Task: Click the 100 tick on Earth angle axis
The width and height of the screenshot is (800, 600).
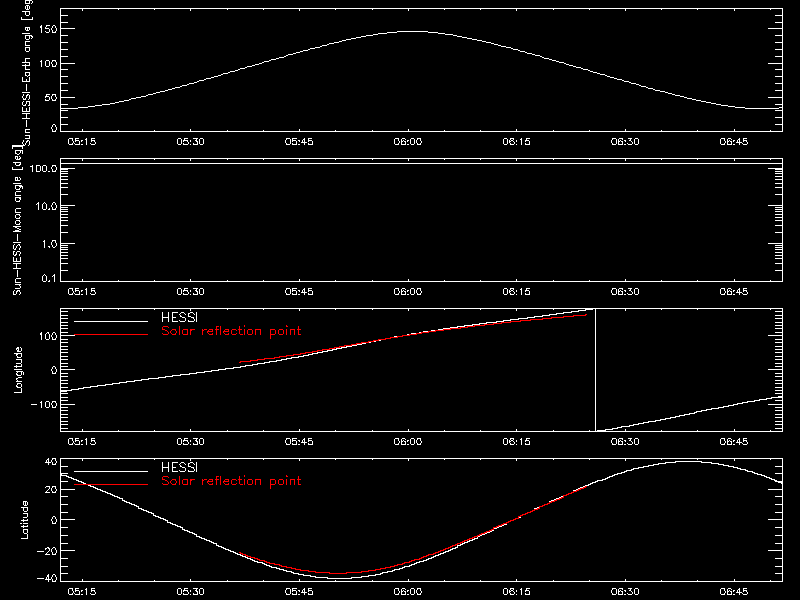Action: click(47, 64)
